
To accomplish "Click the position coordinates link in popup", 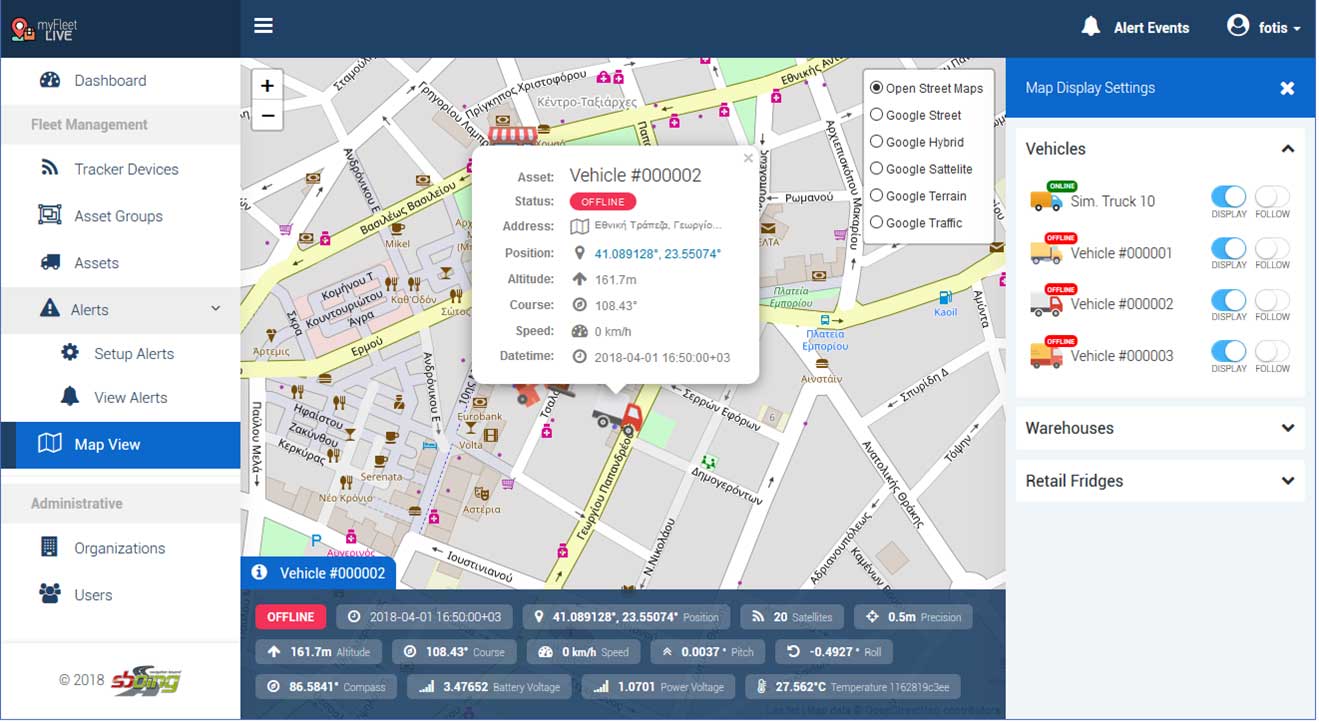I will [x=657, y=254].
